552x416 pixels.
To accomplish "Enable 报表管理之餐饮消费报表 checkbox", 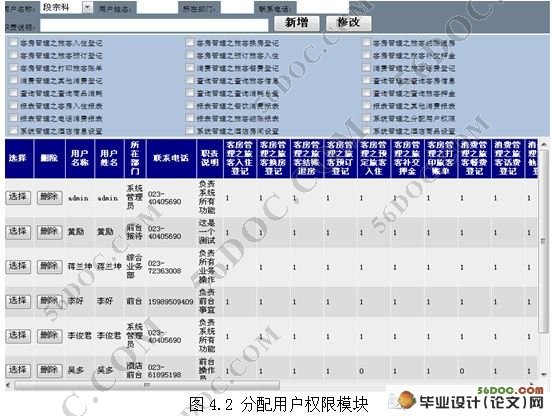I will tap(190, 105).
